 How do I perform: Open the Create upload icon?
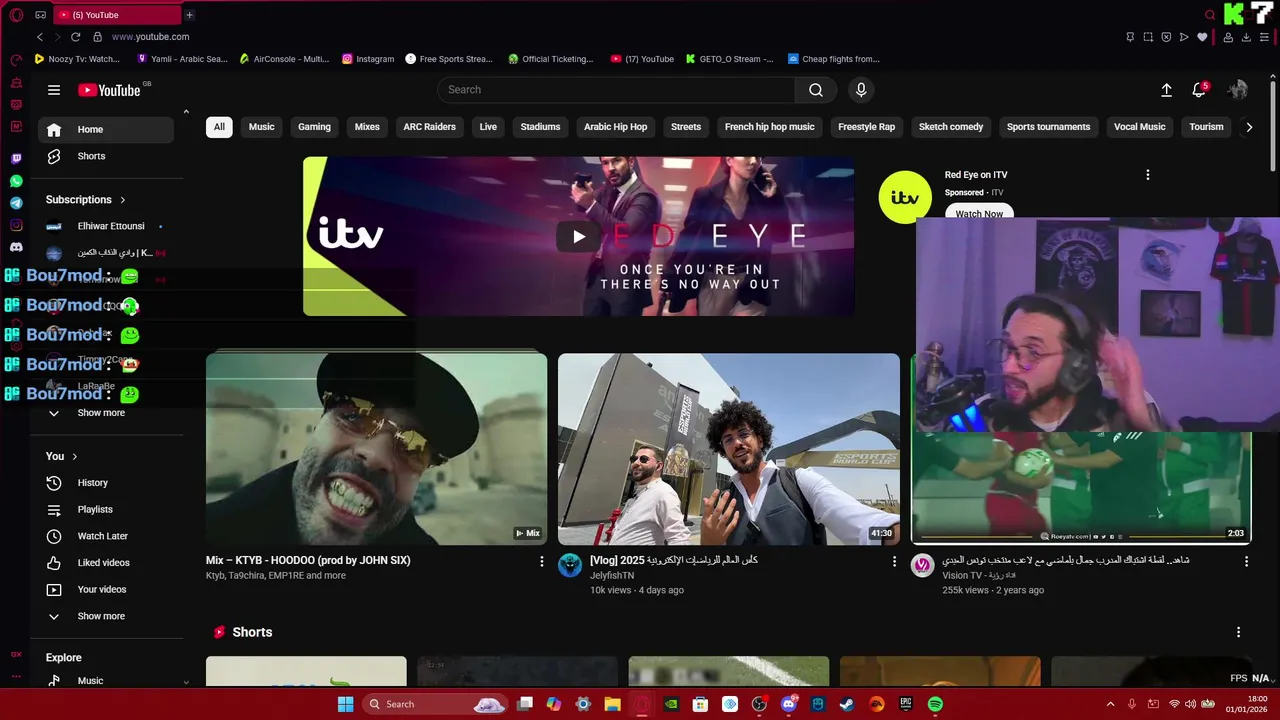tap(1166, 90)
